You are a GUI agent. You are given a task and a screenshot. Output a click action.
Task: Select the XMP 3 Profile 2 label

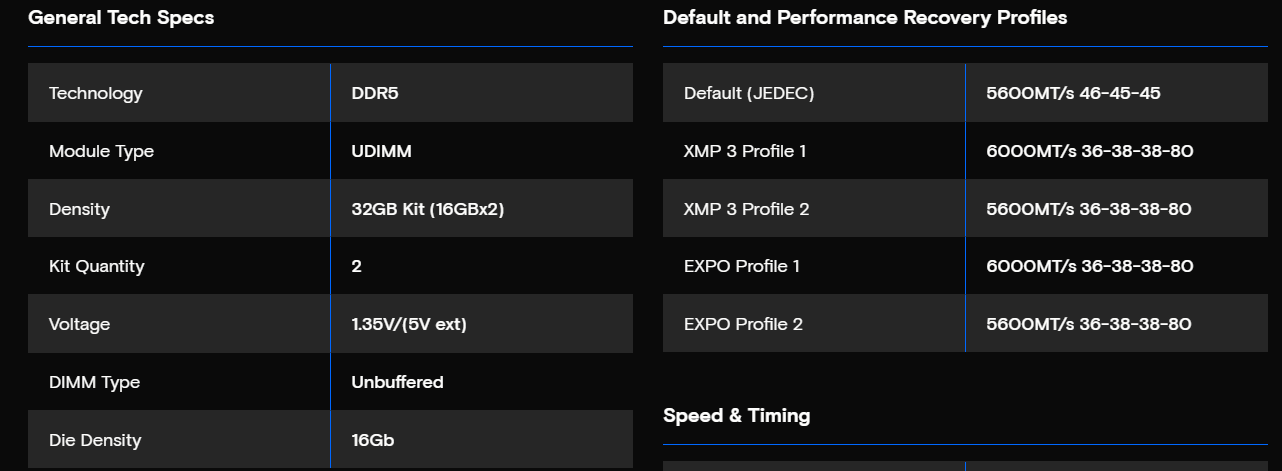pyautogui.click(x=746, y=210)
